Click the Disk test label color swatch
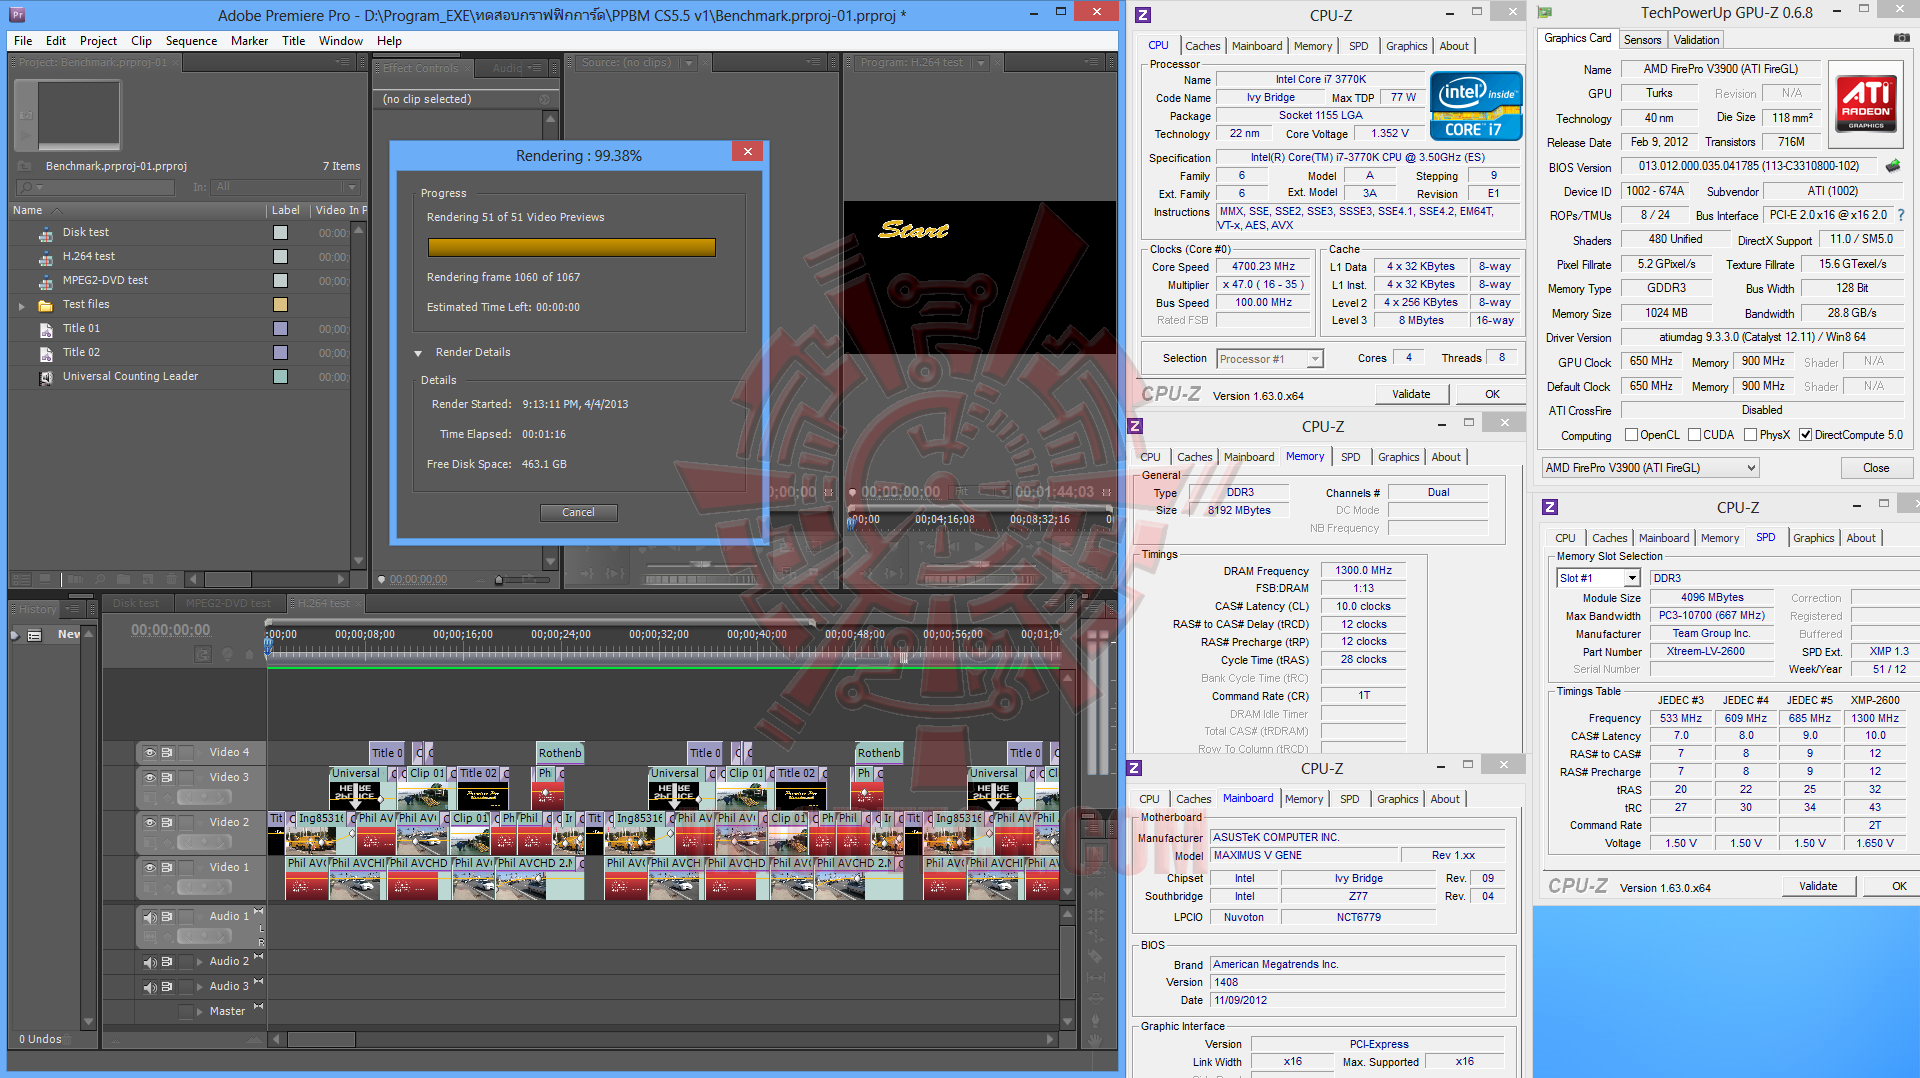The image size is (1920, 1078). pos(280,233)
